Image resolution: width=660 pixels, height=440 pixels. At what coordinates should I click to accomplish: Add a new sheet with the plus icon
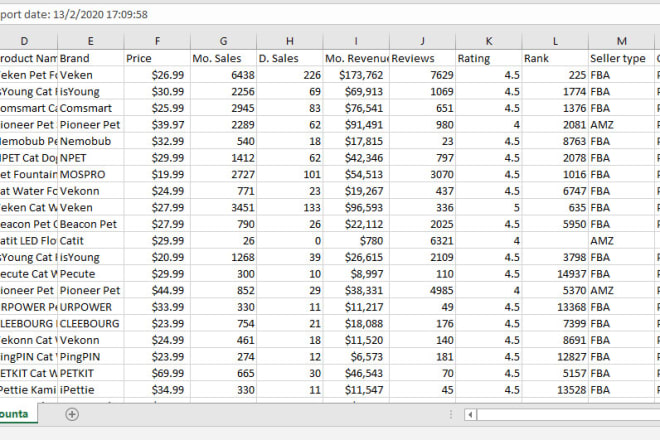point(72,414)
